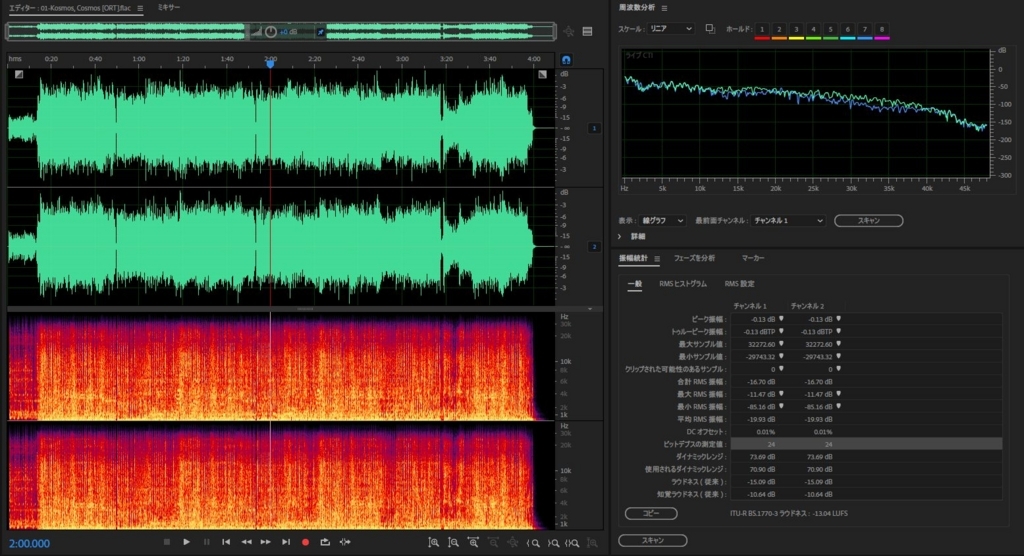Enable hold slot 5 (green)

830,29
